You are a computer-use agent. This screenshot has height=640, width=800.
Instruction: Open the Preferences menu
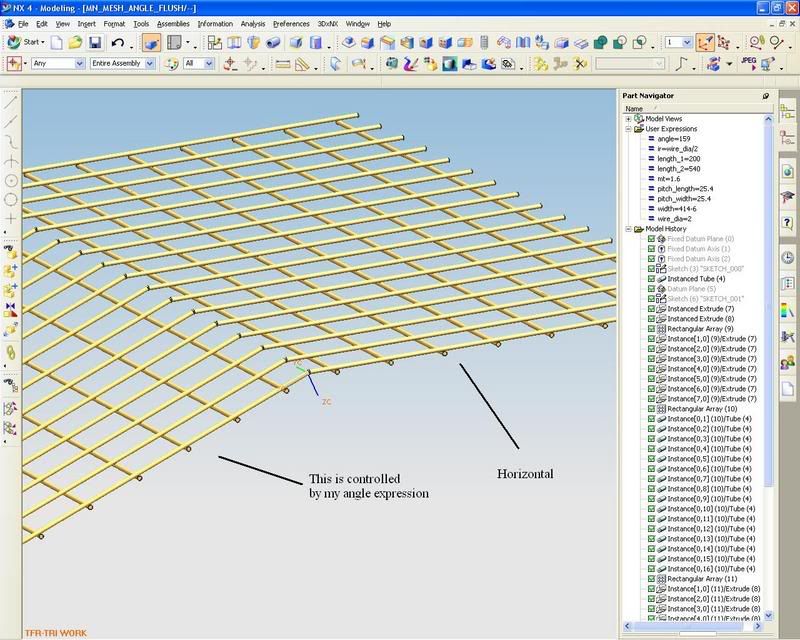pos(291,23)
